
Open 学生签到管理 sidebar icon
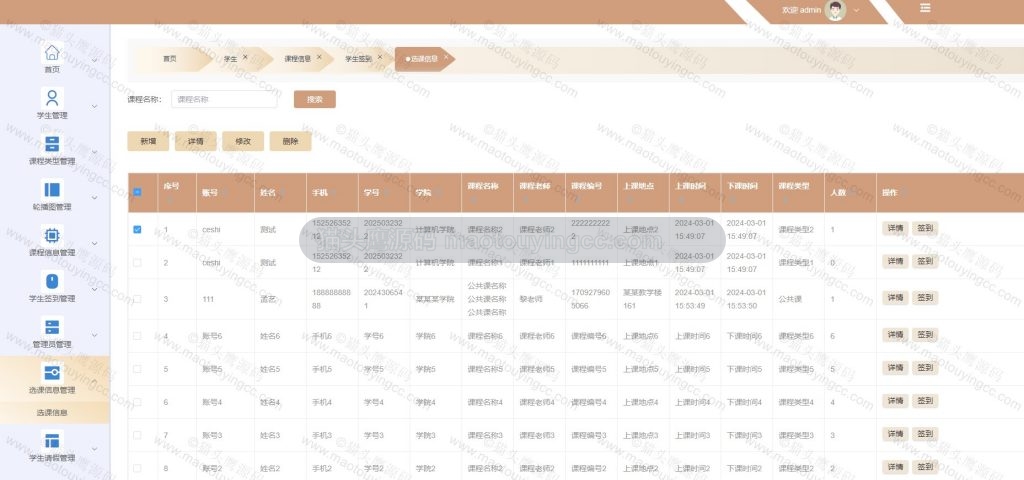point(52,281)
